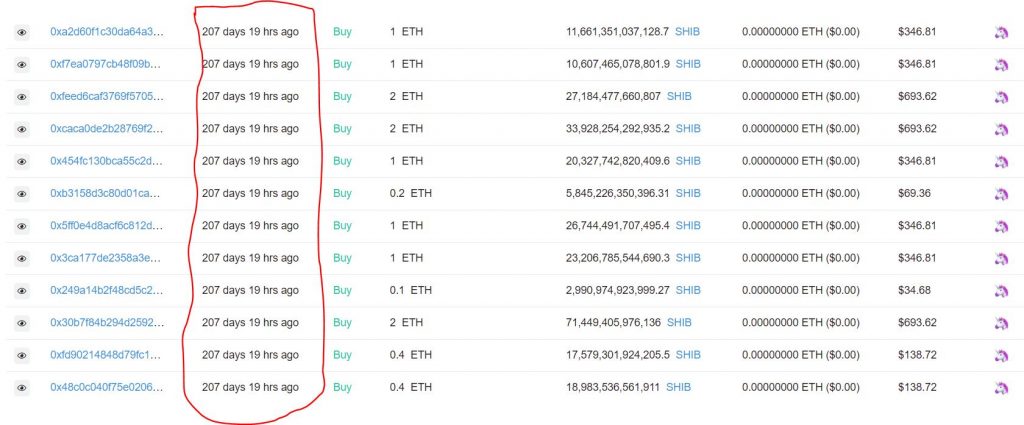
Task: Click the unicorn icon on the $69.36 row
Action: 1000,194
